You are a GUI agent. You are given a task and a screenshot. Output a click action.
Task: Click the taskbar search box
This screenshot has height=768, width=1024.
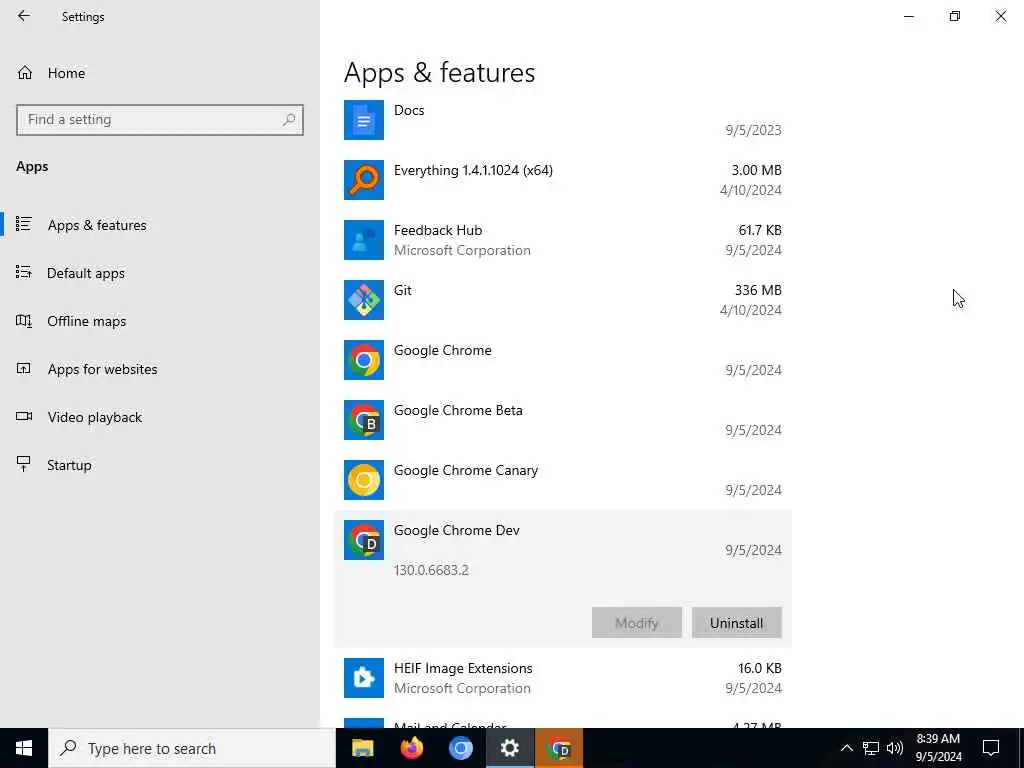pyautogui.click(x=192, y=748)
